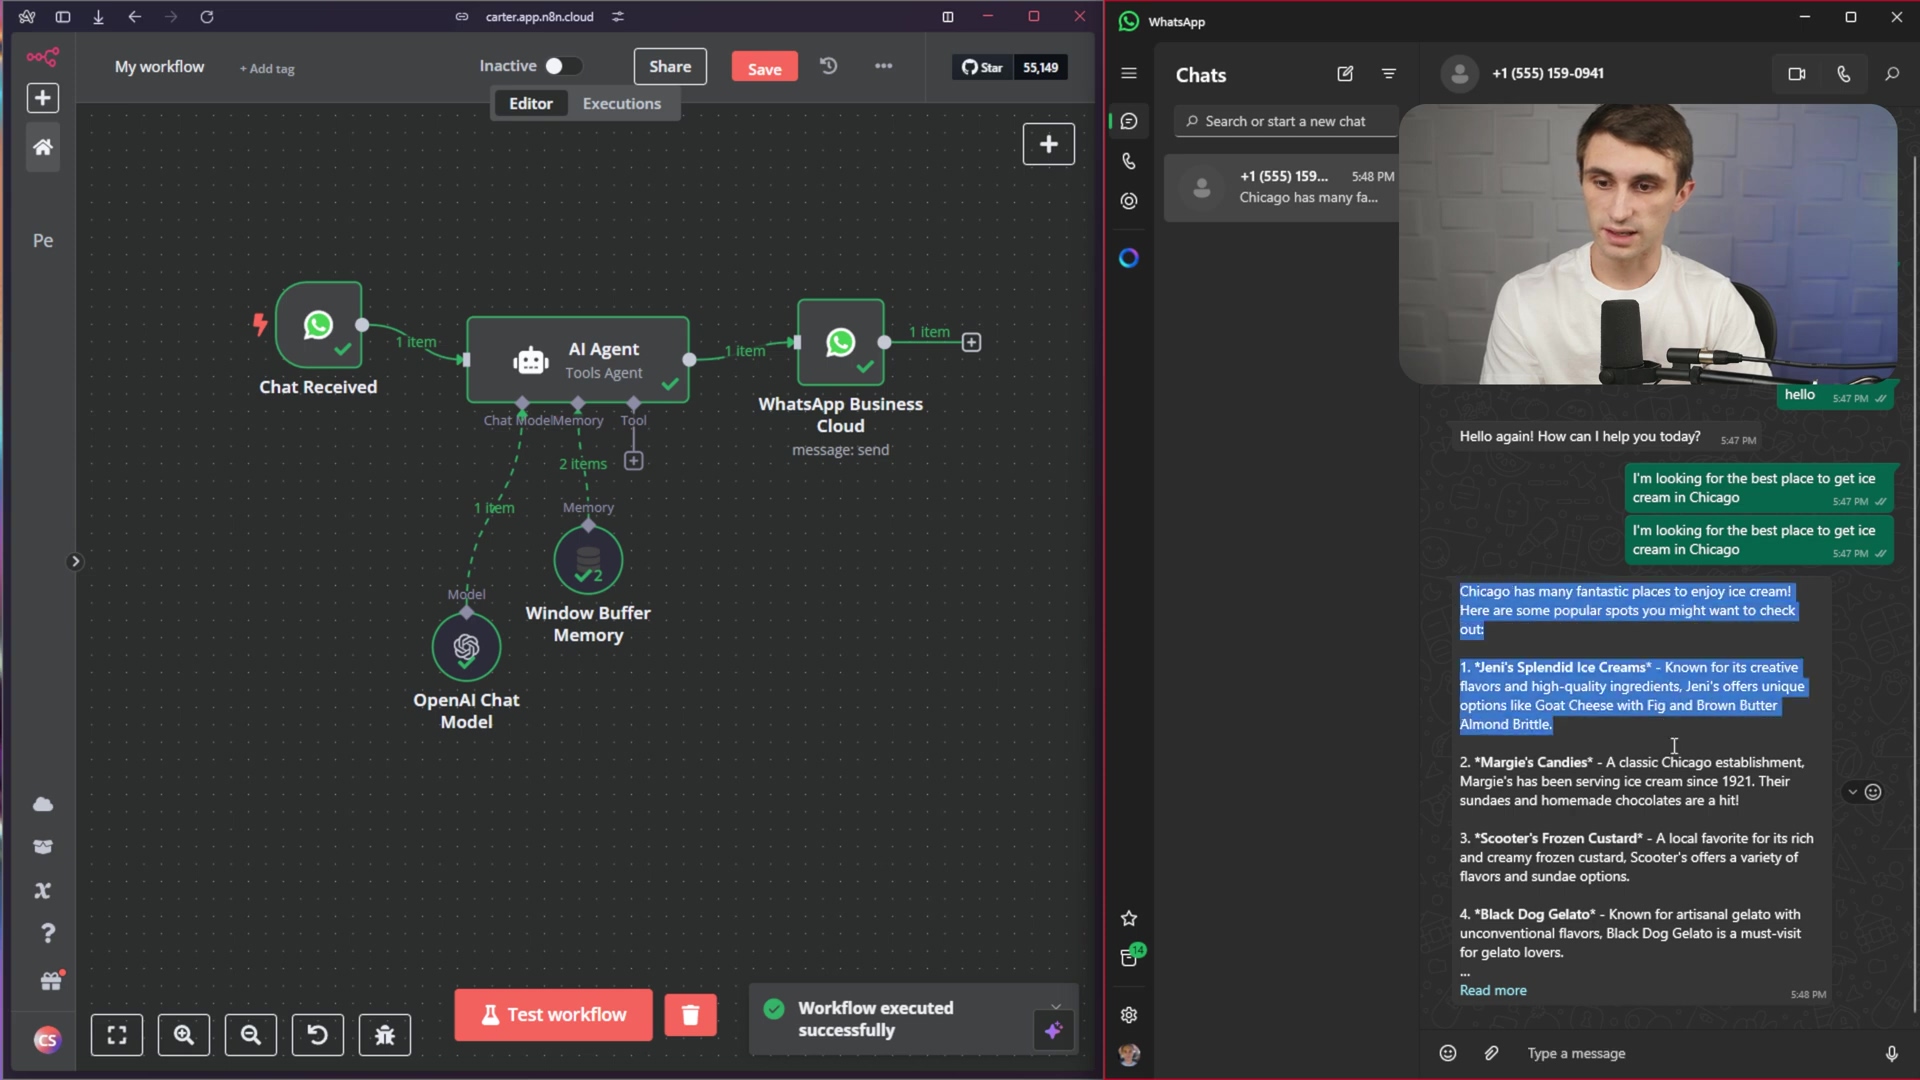Open WhatsApp chat filter icon
The width and height of the screenshot is (1920, 1080).
click(1389, 74)
